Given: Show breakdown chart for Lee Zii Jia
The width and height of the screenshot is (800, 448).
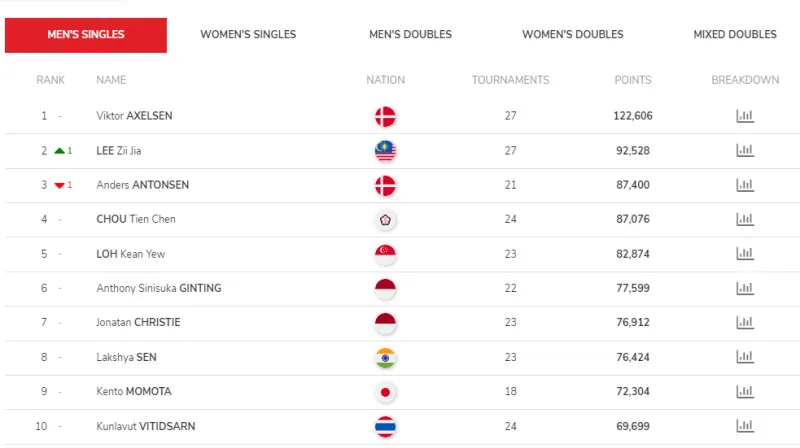Looking at the screenshot, I should coord(744,151).
